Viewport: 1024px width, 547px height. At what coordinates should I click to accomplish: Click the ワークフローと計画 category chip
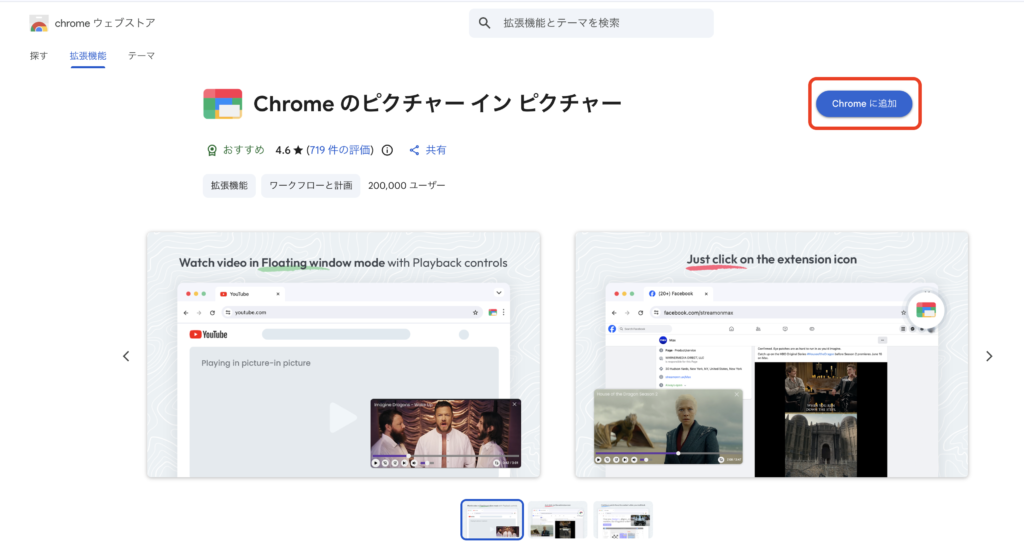(x=311, y=185)
